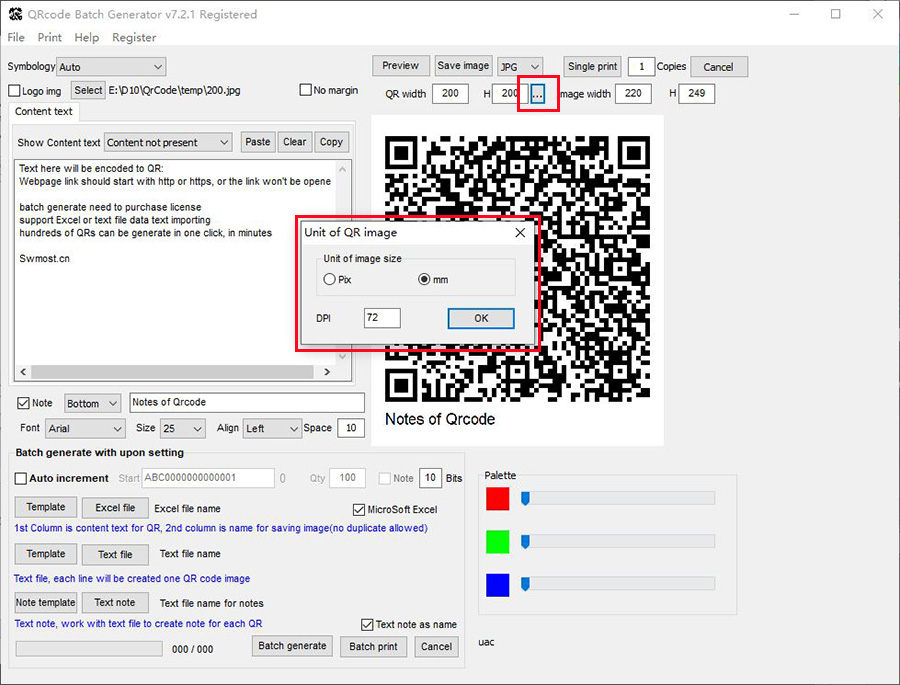
Task: Click the QR width input field
Action: point(451,93)
